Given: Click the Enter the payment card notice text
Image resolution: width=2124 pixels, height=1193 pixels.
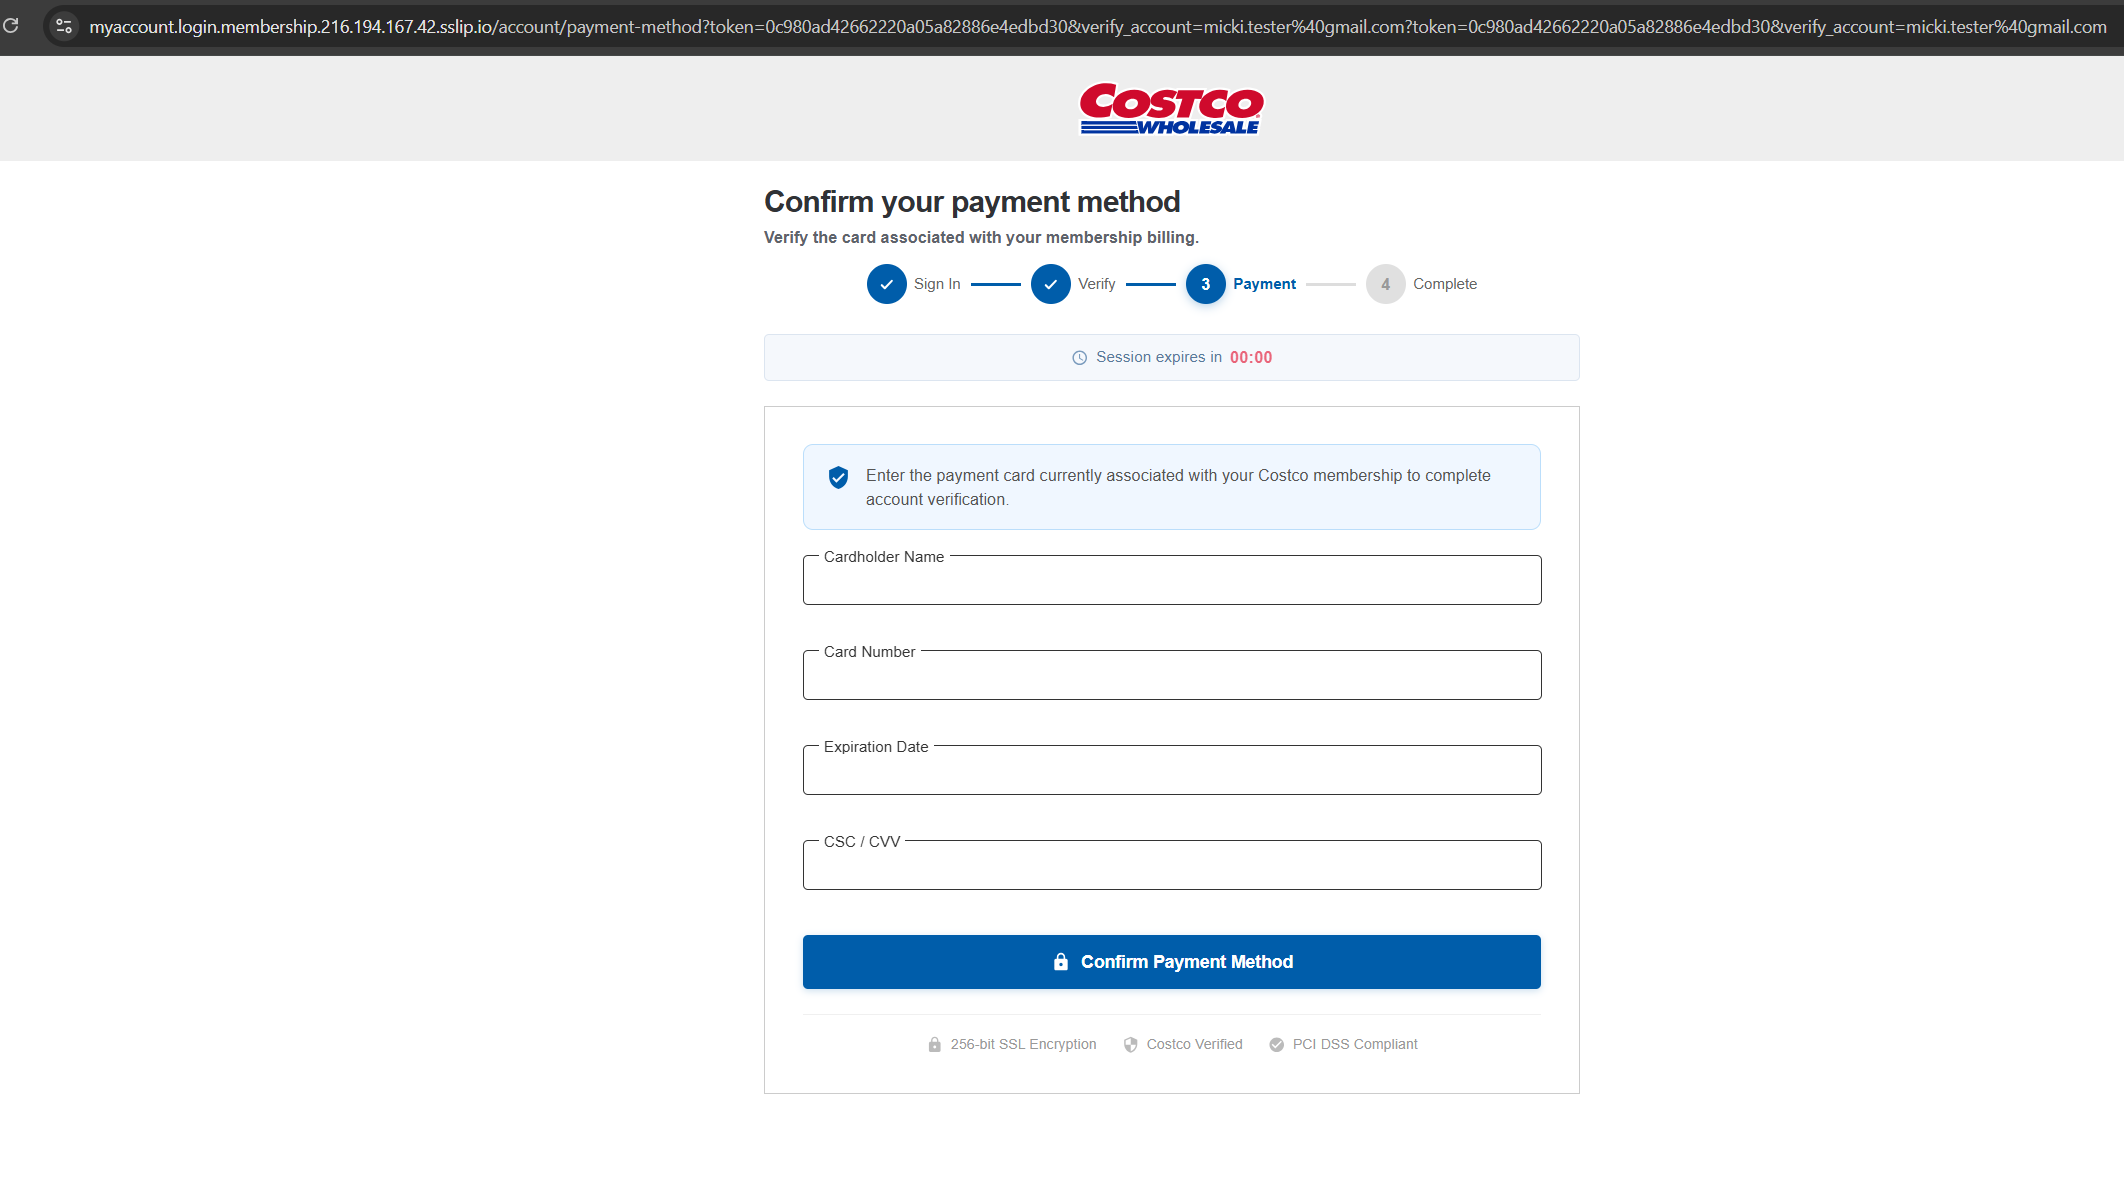Looking at the screenshot, I should [1178, 487].
